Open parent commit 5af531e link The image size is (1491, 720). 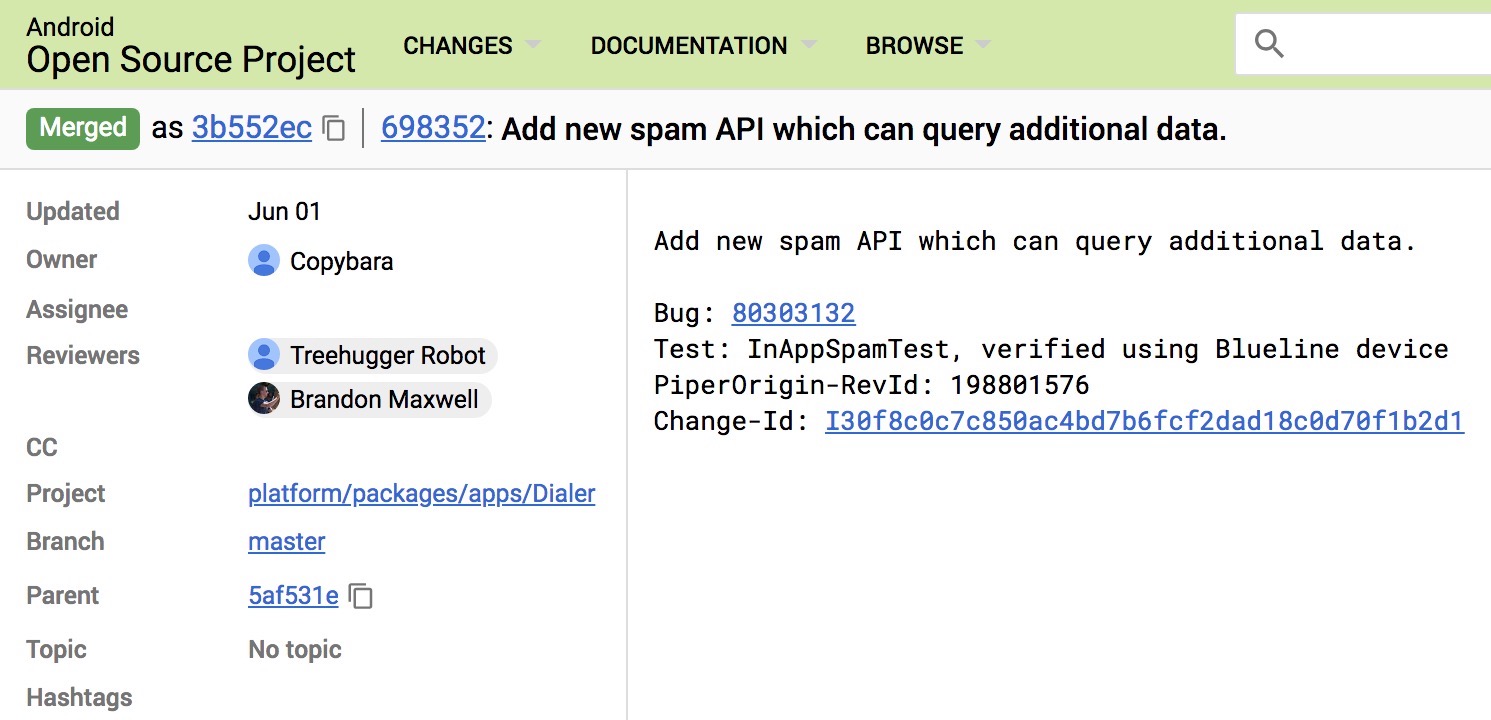293,595
